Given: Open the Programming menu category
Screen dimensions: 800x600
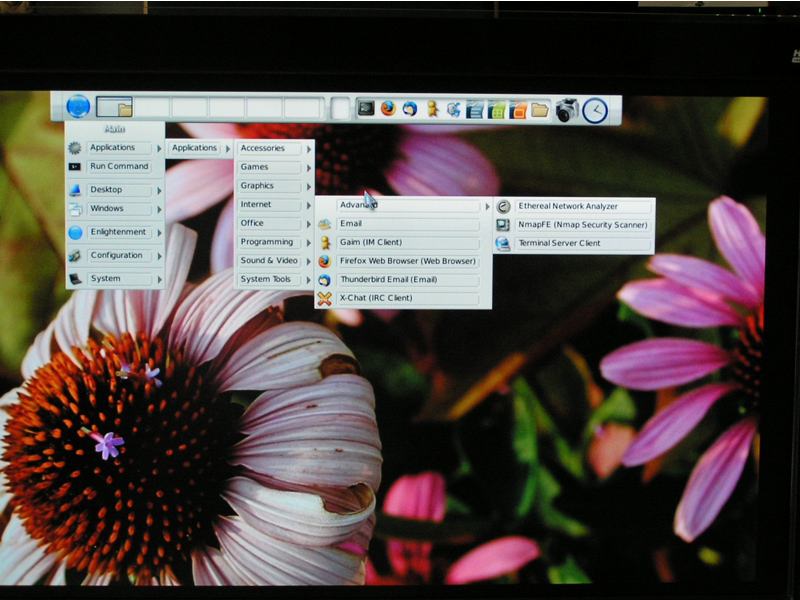Looking at the screenshot, I should pos(274,242).
